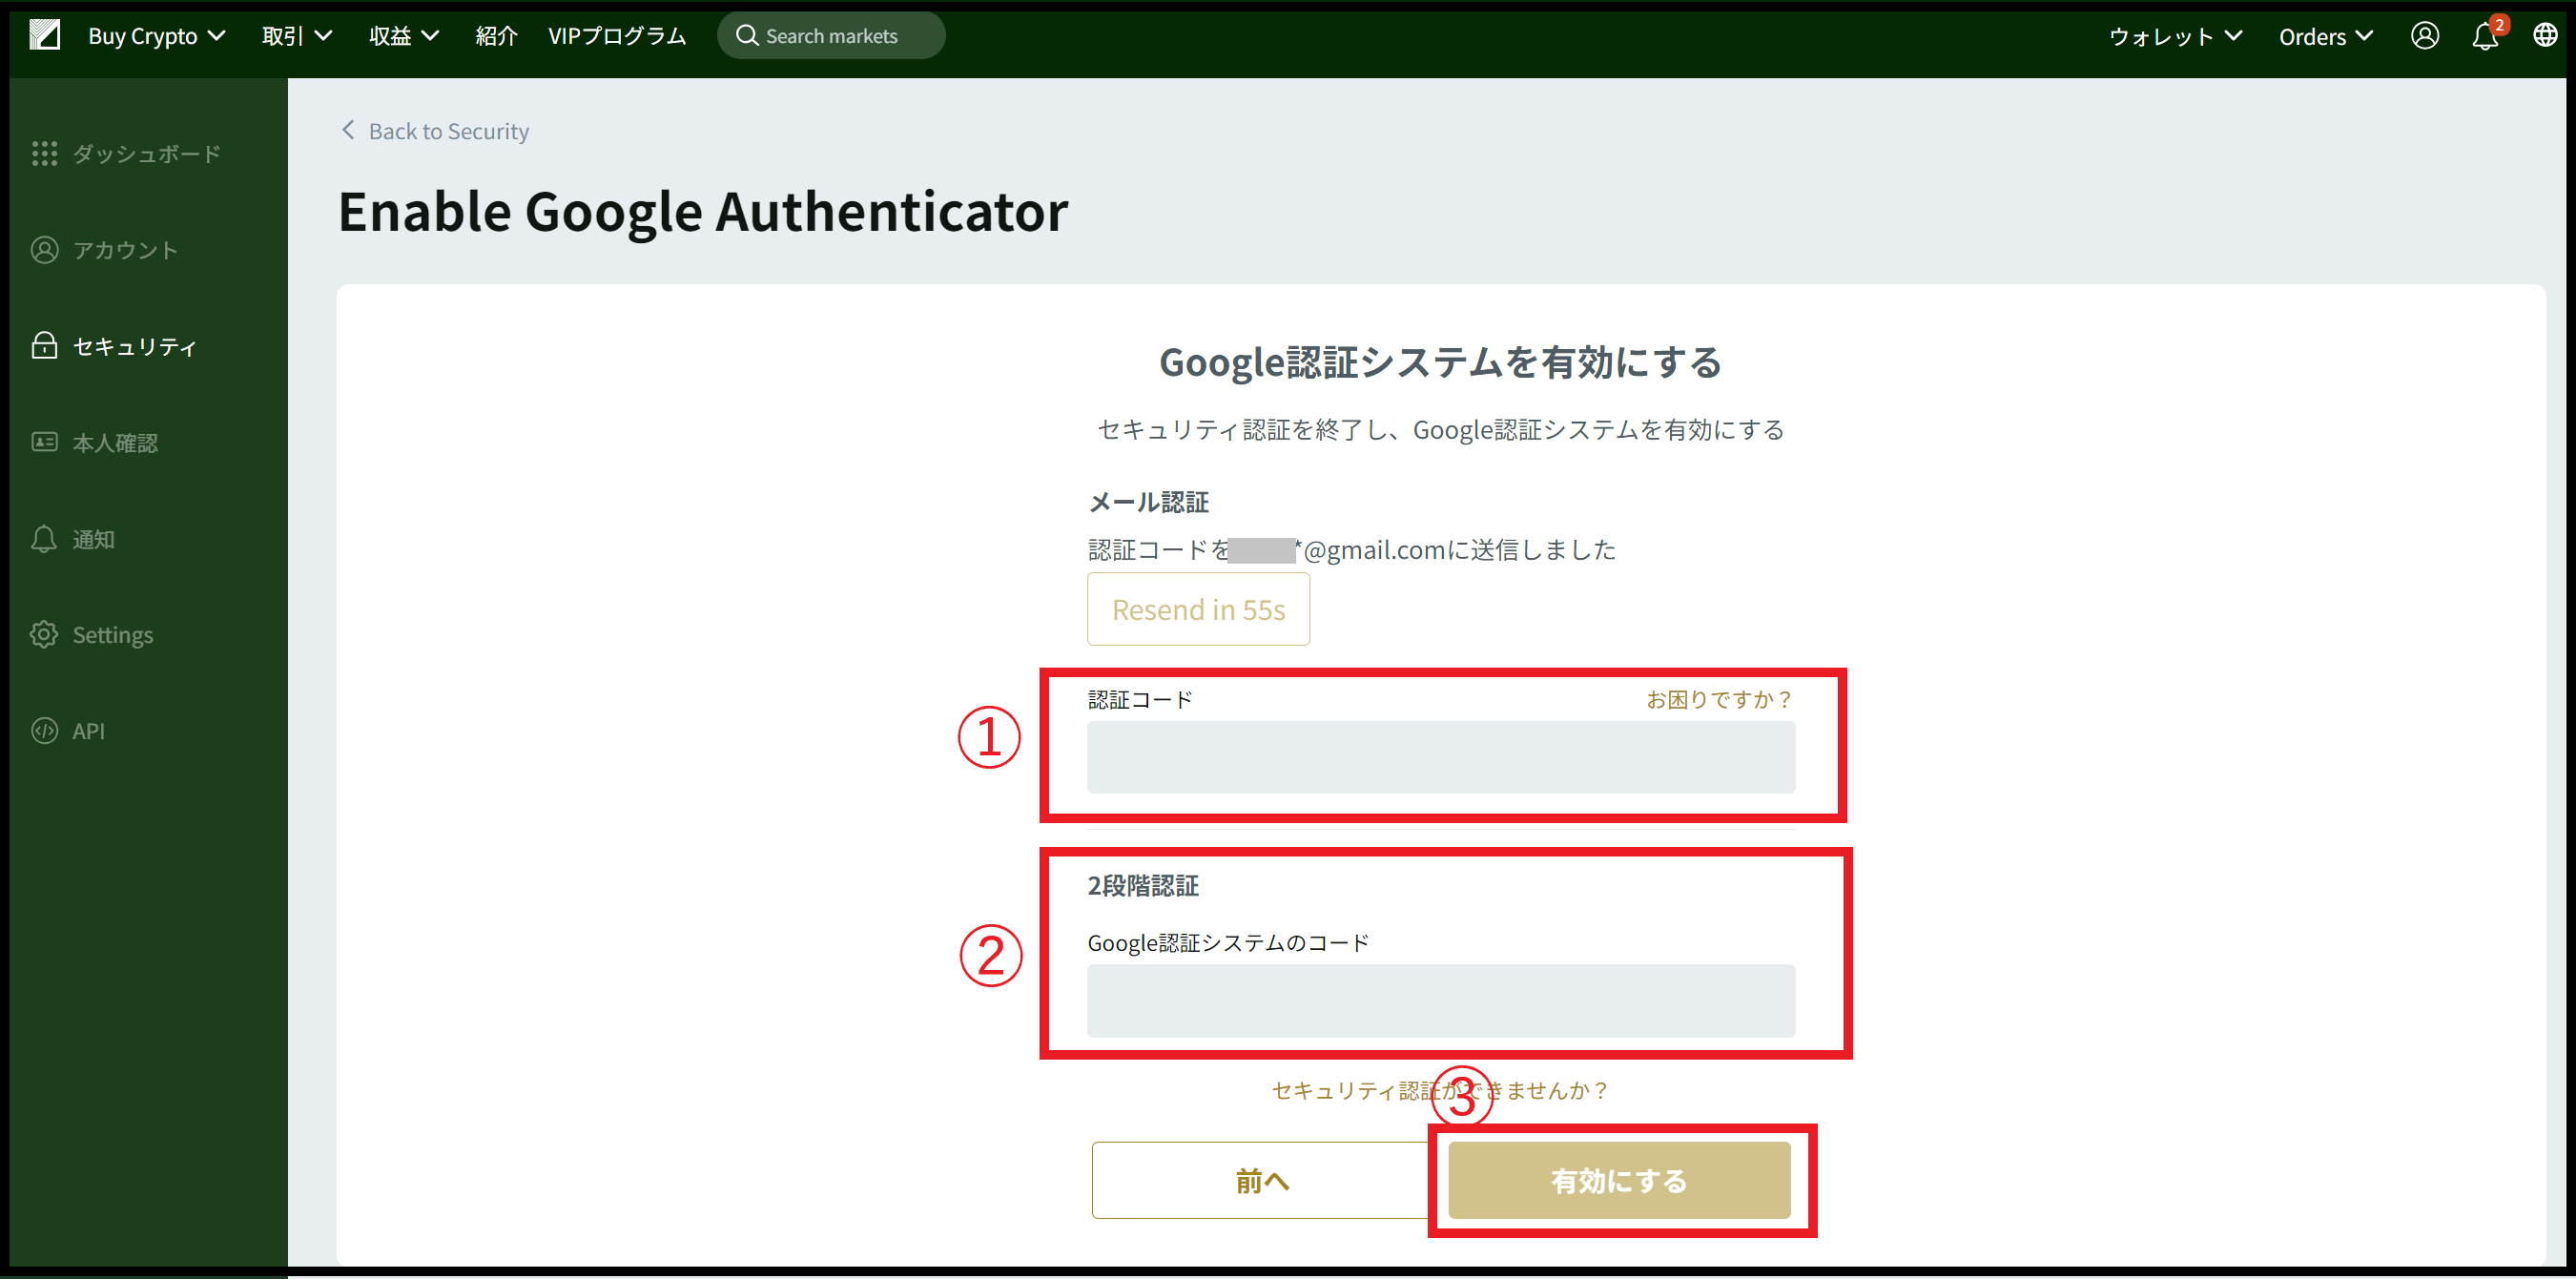Open the 紹介 referral page
Screen dimensions: 2576x1279
tap(496, 36)
